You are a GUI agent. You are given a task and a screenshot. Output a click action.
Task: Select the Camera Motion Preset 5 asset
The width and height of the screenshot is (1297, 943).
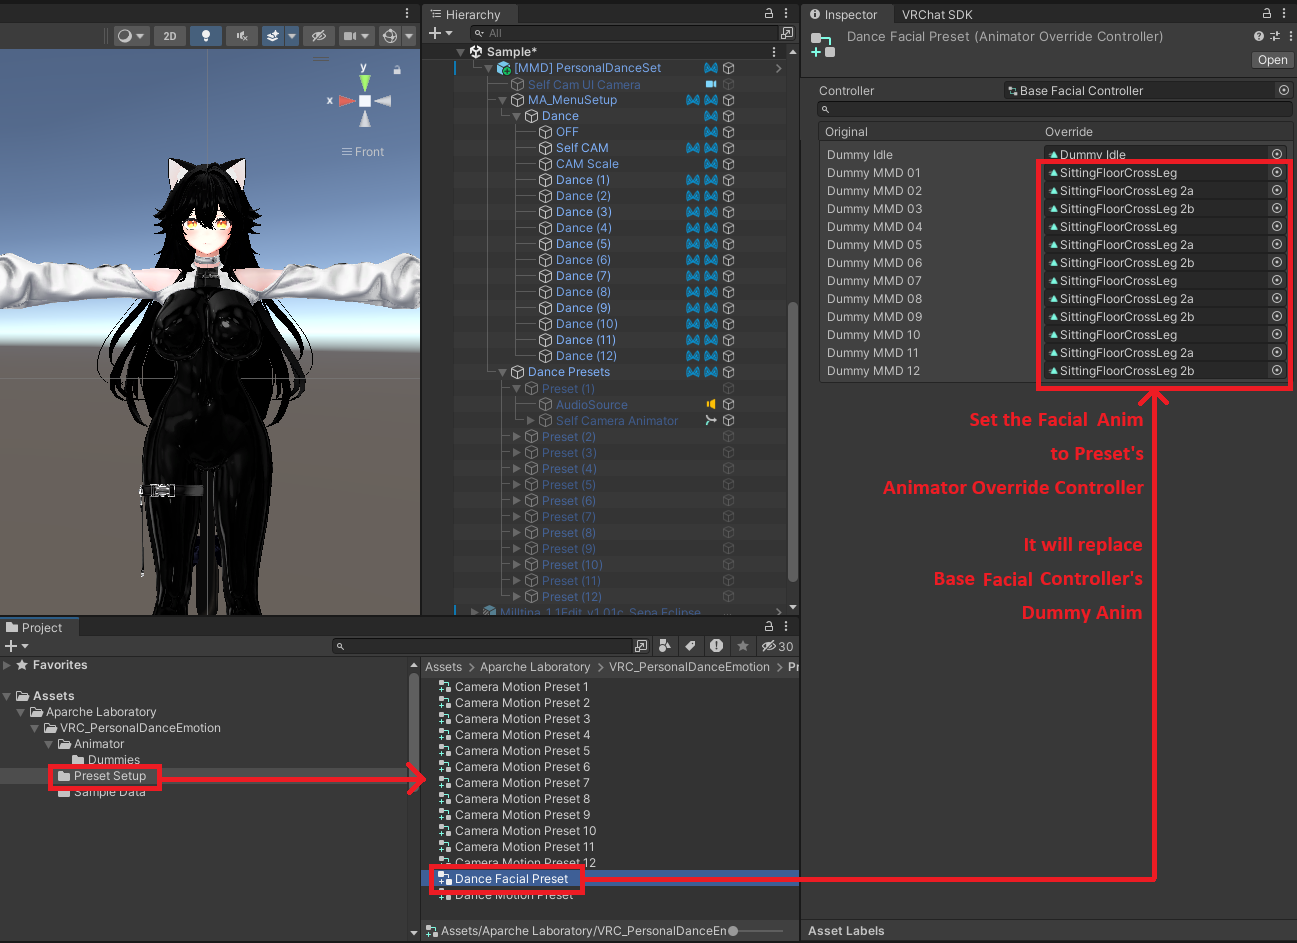[x=521, y=750]
